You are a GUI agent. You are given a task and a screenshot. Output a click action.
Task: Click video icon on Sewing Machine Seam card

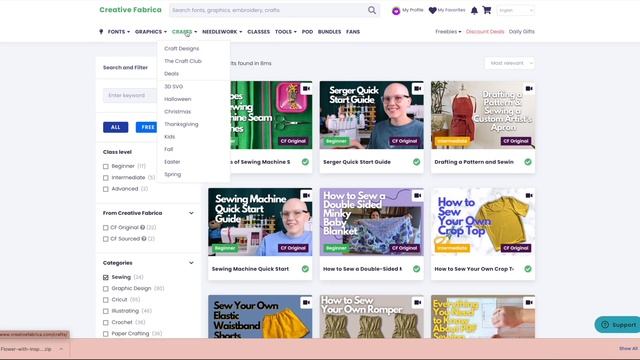[306, 89]
